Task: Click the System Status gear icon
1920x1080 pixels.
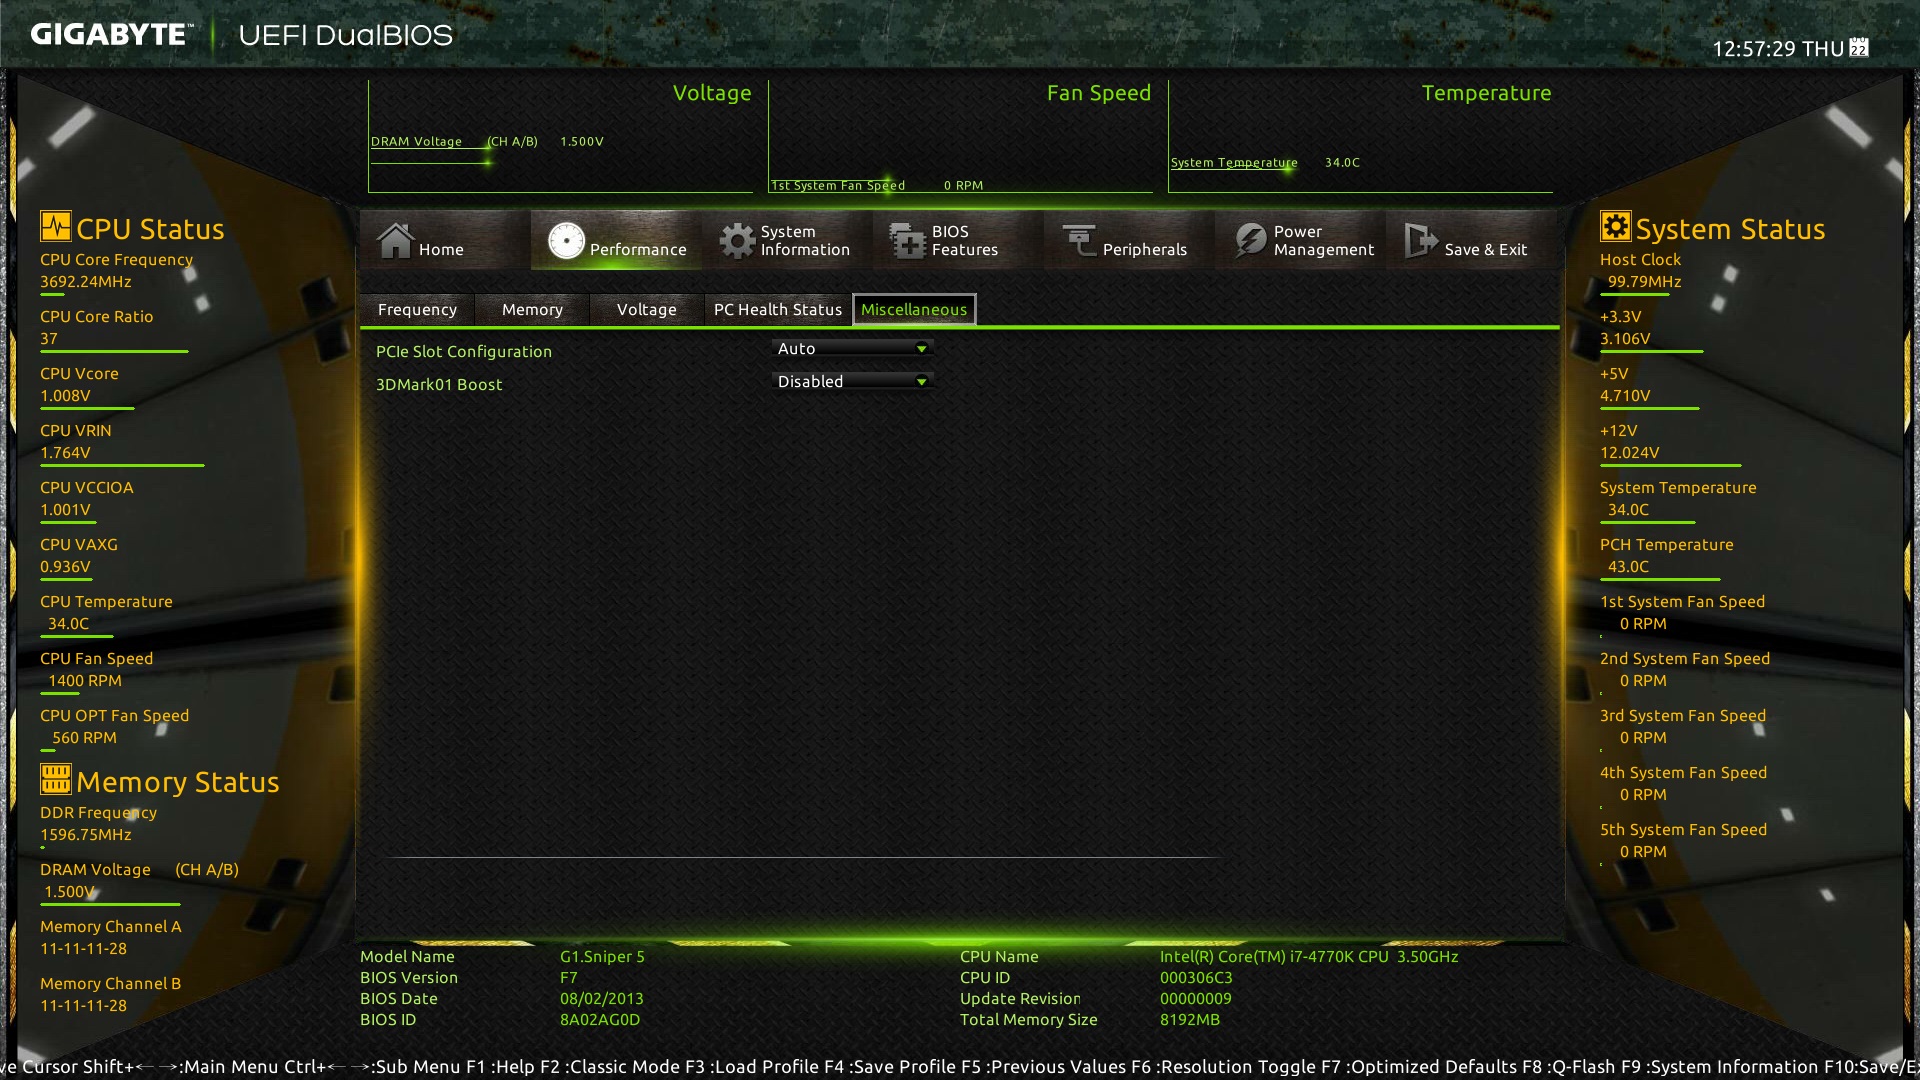Action: click(1615, 226)
